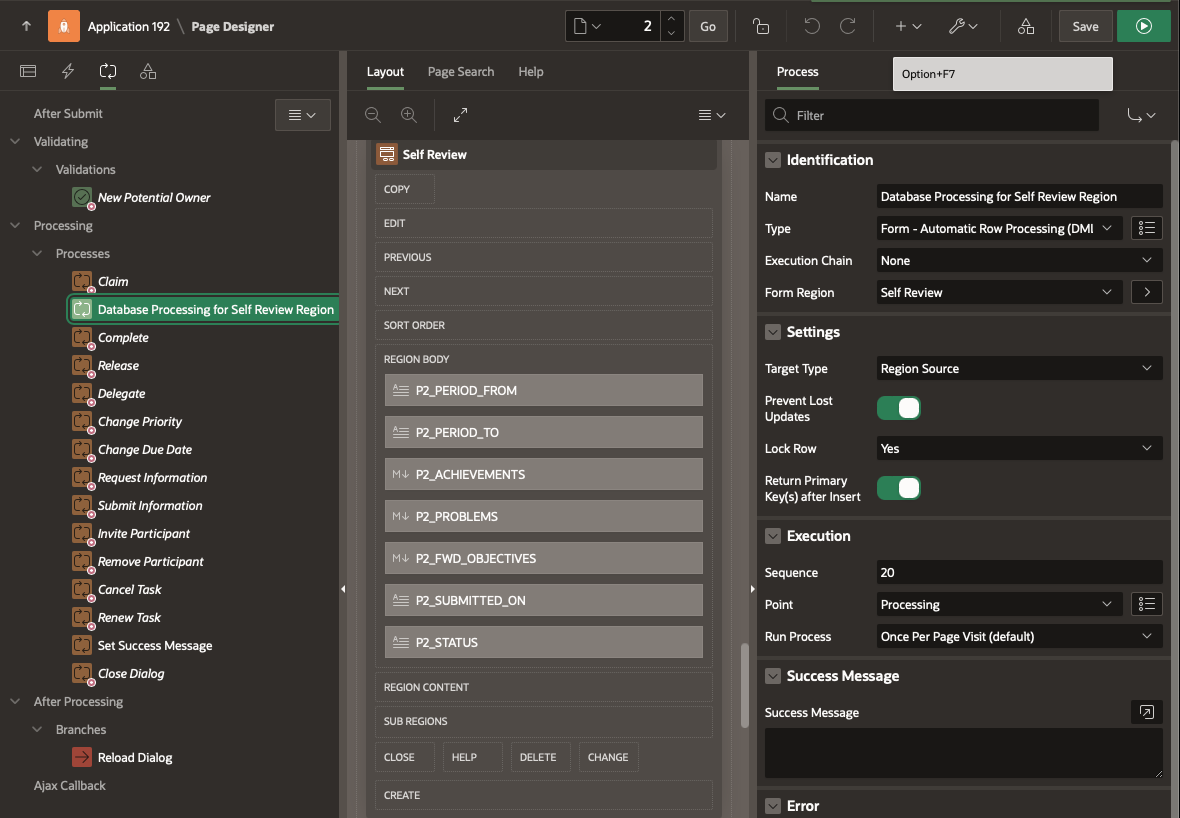Expand the layout pane to full size
Screen dimensions: 1180x818
click(x=460, y=115)
